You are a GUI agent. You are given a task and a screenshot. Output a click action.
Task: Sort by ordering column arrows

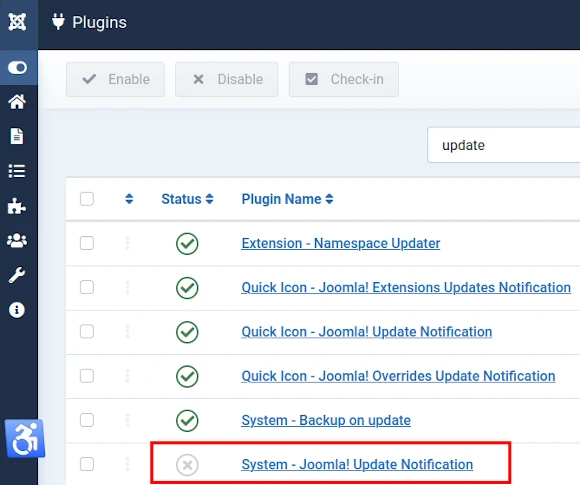(129, 199)
